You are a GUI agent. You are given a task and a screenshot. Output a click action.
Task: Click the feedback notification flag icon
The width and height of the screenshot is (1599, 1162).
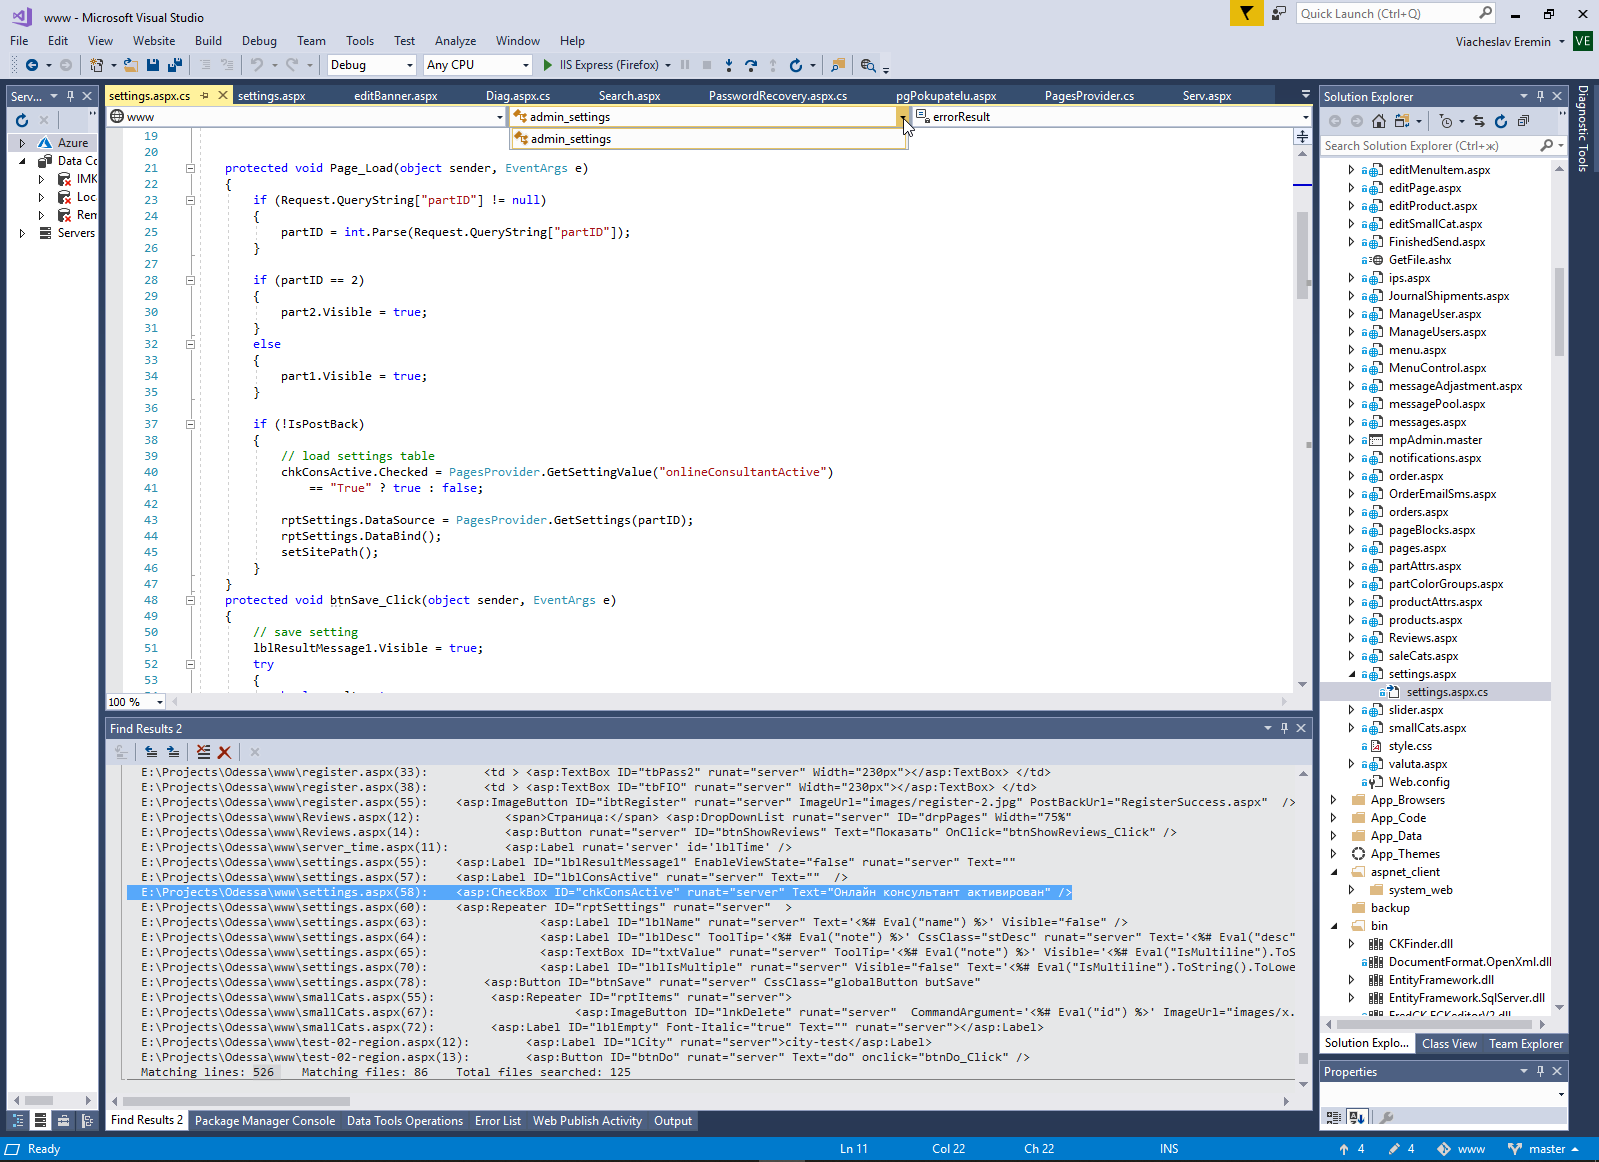[x=1246, y=13]
